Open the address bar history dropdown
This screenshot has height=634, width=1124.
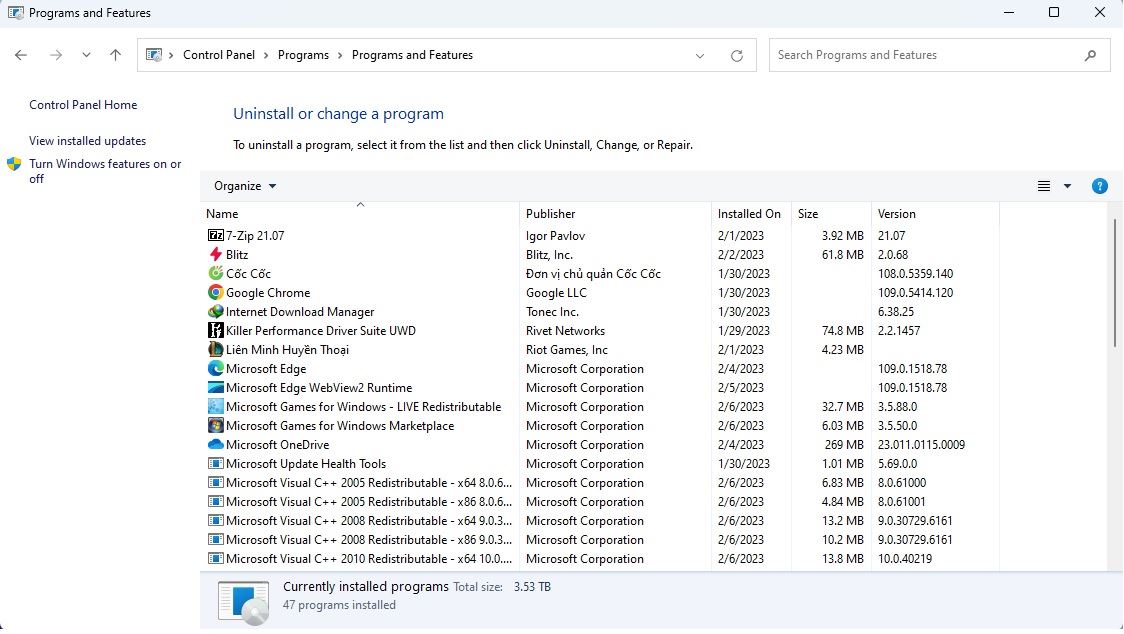point(700,56)
